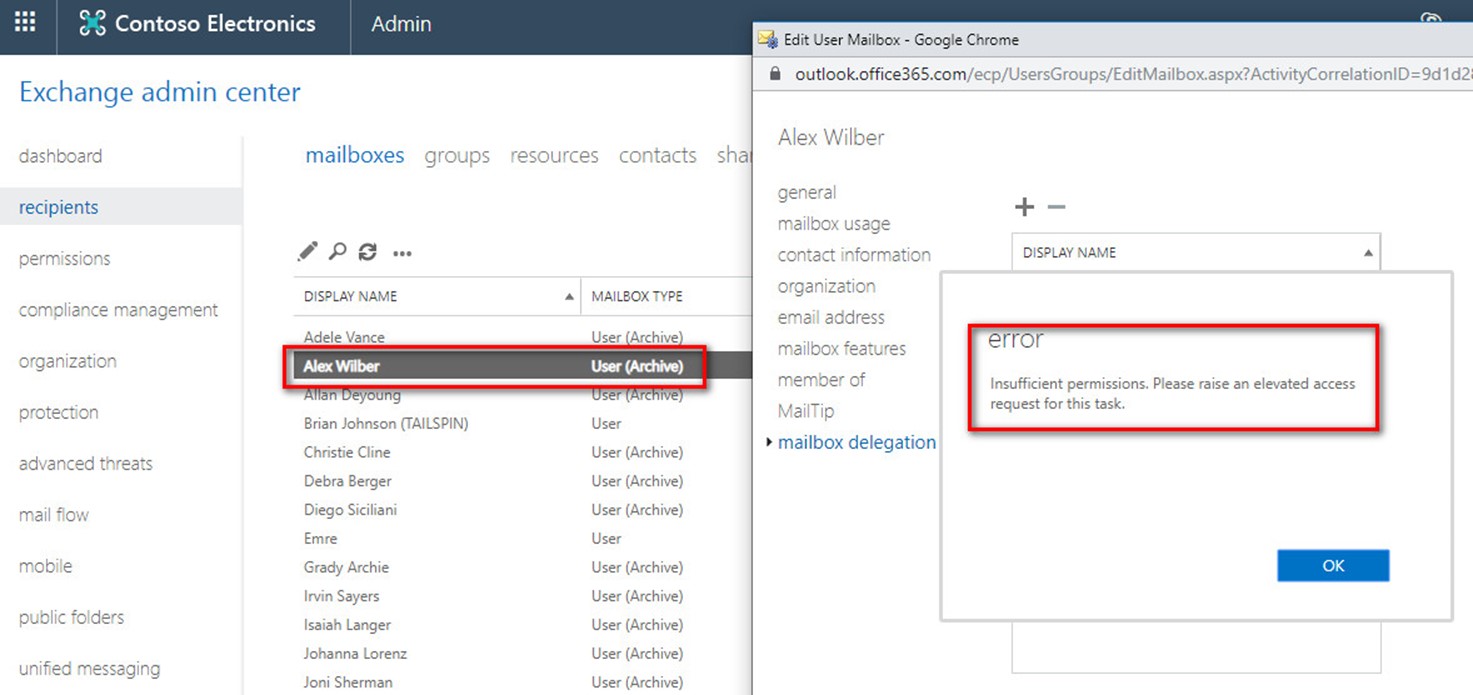Viewport: 1473px width, 695px height.
Task: Click the refresh icon in mailboxes toolbar
Action: 368,252
